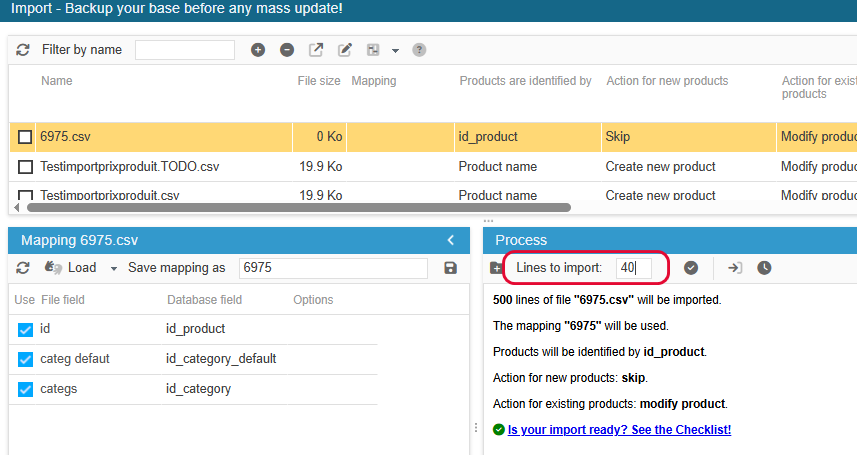Click the check mark icon in Process toolbar
This screenshot has width=857, height=455.
[690, 268]
